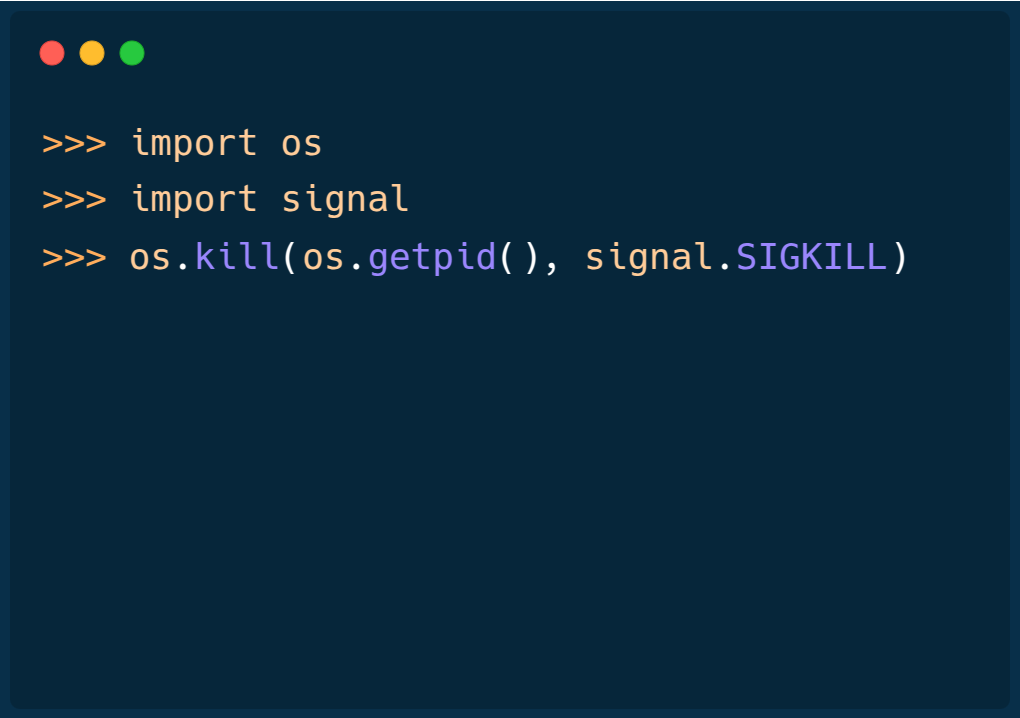The image size is (1020, 718).
Task: Click the 'os' right before '.kill'
Action: tap(150, 258)
